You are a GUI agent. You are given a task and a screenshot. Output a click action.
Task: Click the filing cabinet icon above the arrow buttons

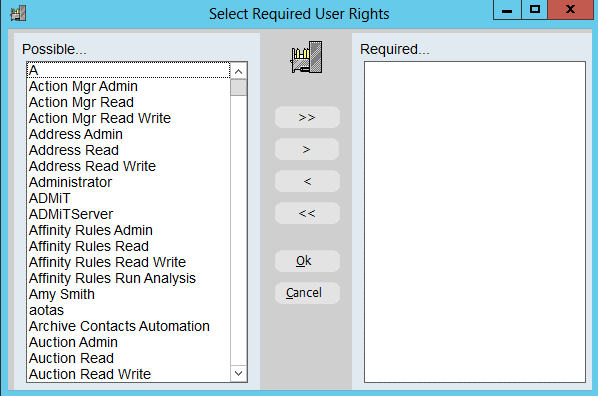306,57
